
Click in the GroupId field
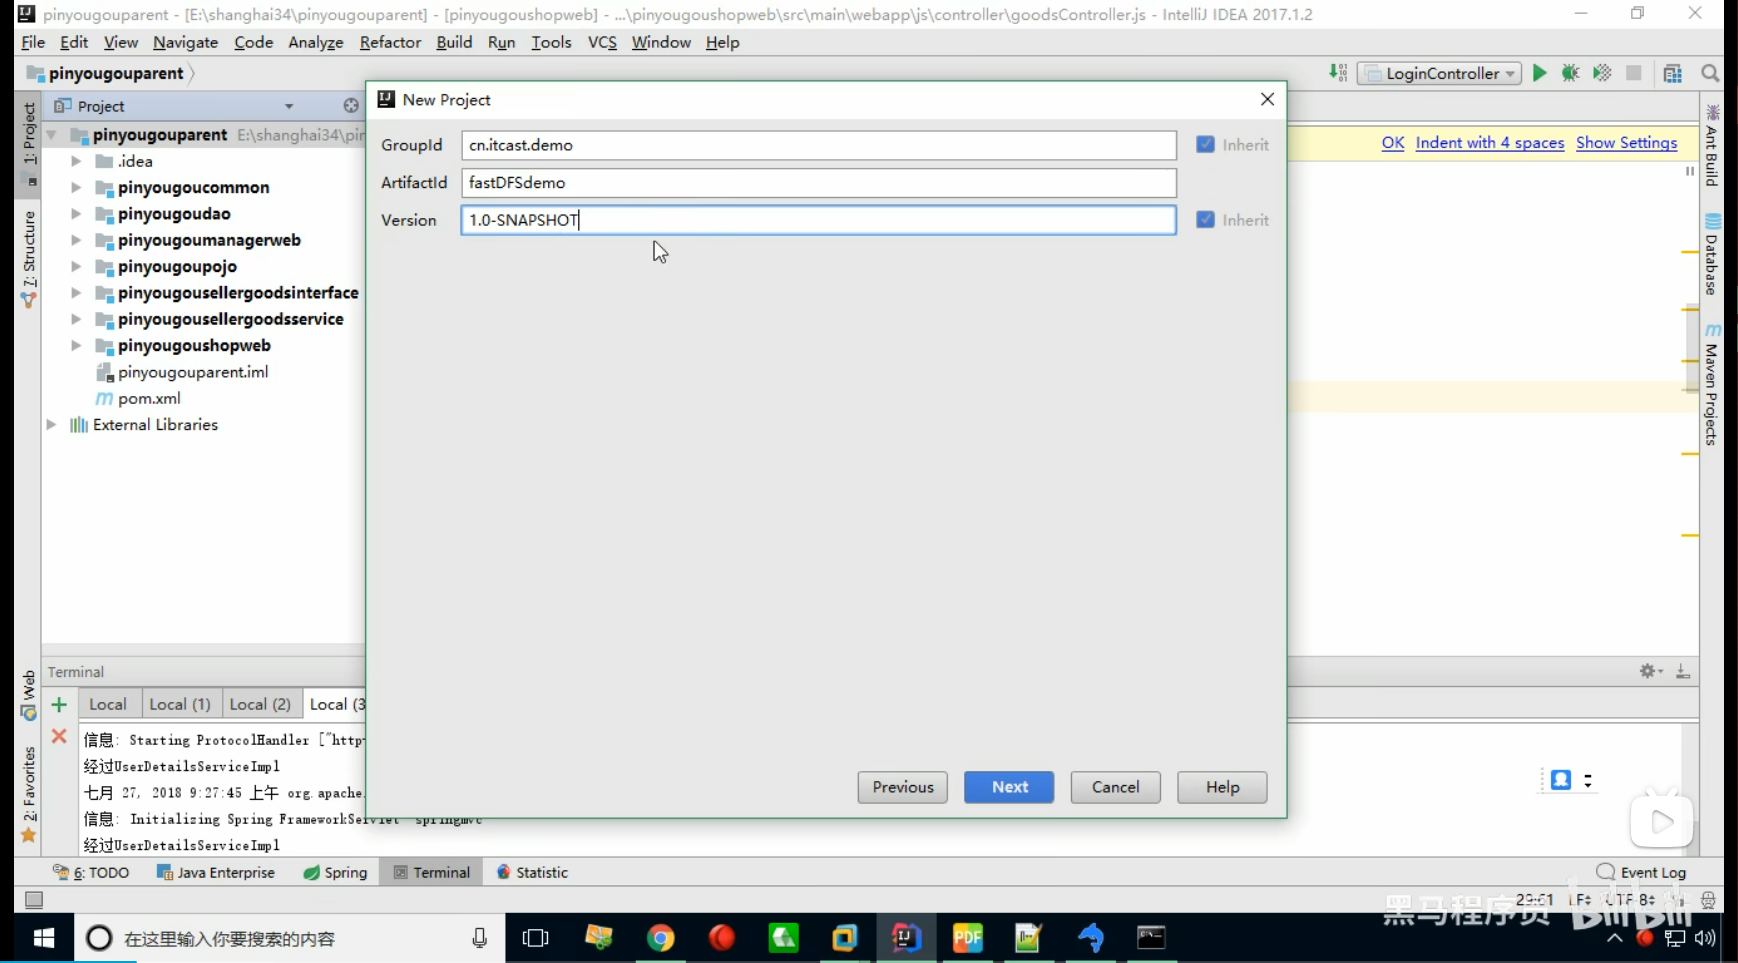coord(819,145)
